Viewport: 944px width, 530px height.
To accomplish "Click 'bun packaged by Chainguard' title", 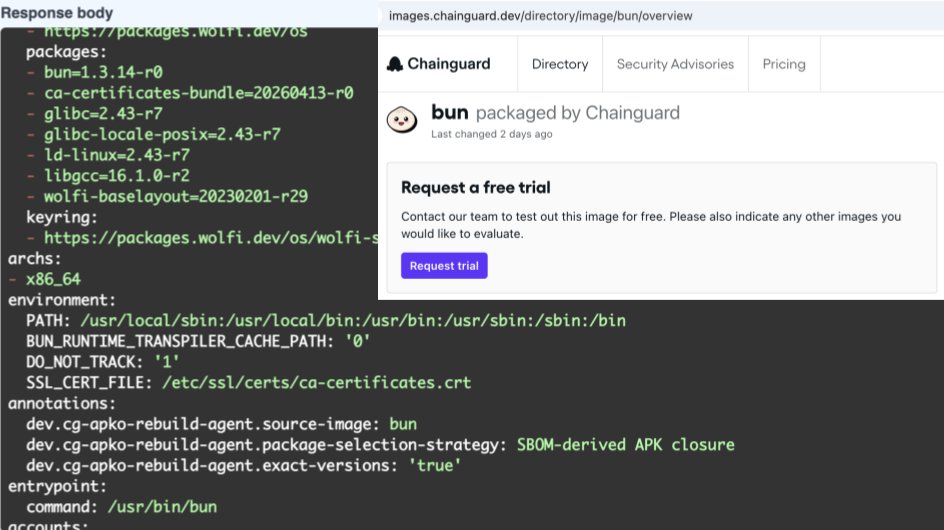I will click(x=556, y=113).
